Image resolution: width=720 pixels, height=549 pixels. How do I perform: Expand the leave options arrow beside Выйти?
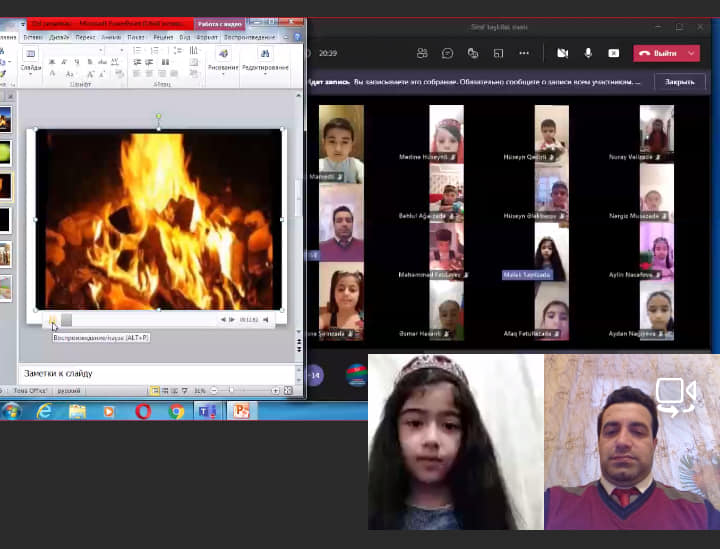[692, 53]
